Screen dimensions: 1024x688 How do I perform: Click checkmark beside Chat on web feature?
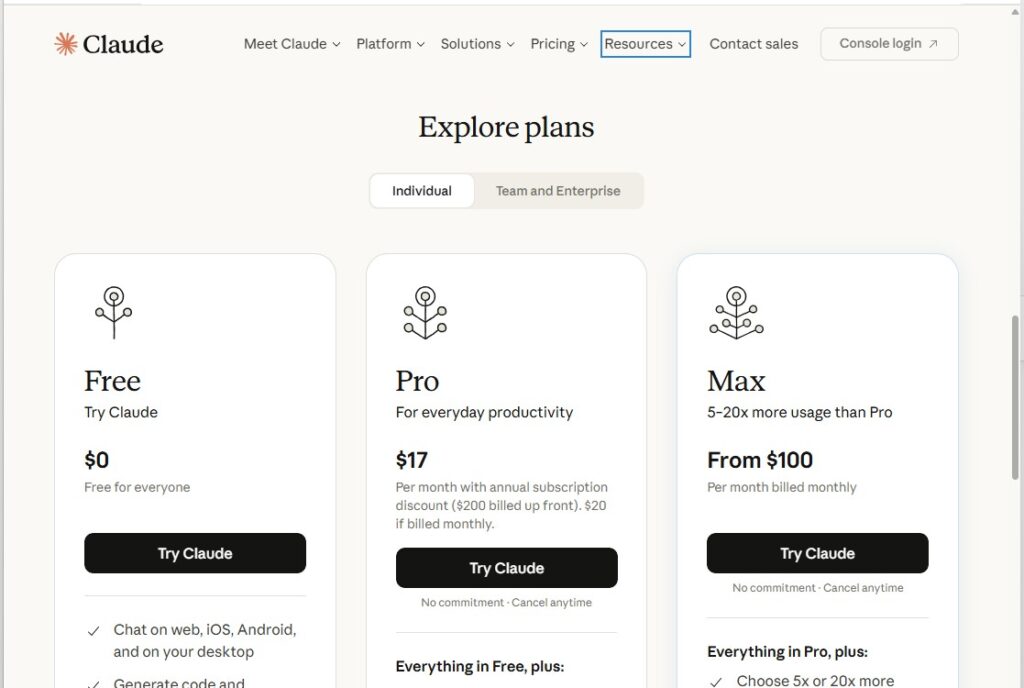(93, 631)
